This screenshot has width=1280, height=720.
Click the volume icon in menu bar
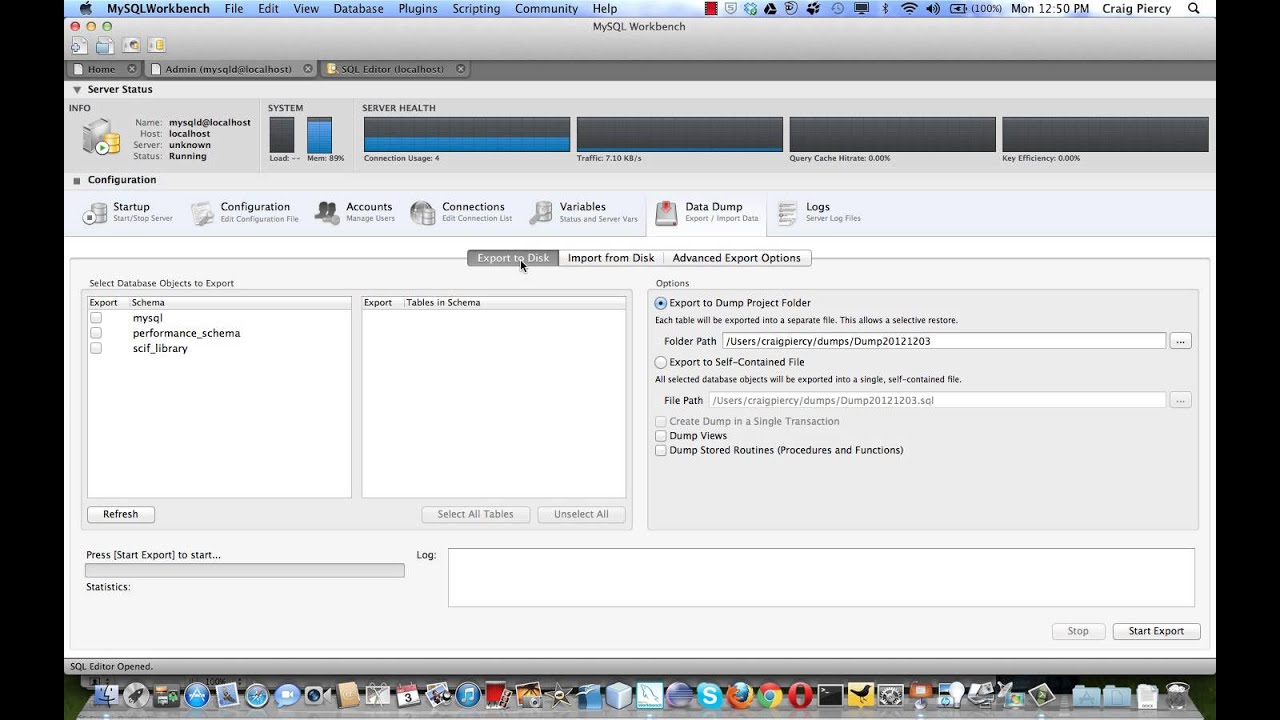(933, 8)
